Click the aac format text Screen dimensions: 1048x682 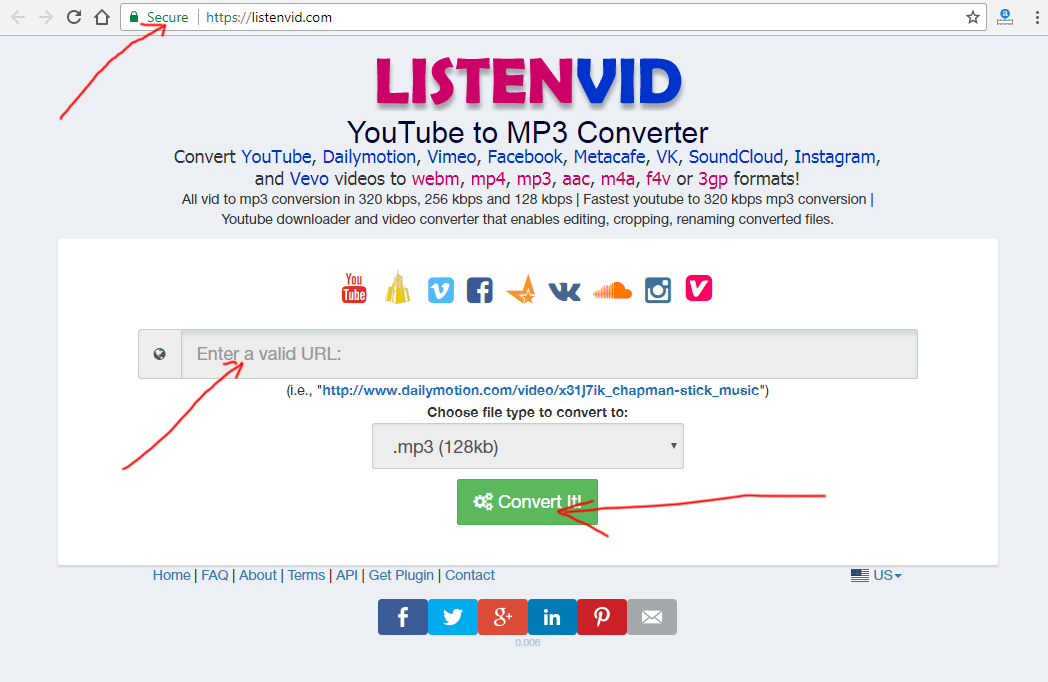(x=575, y=179)
